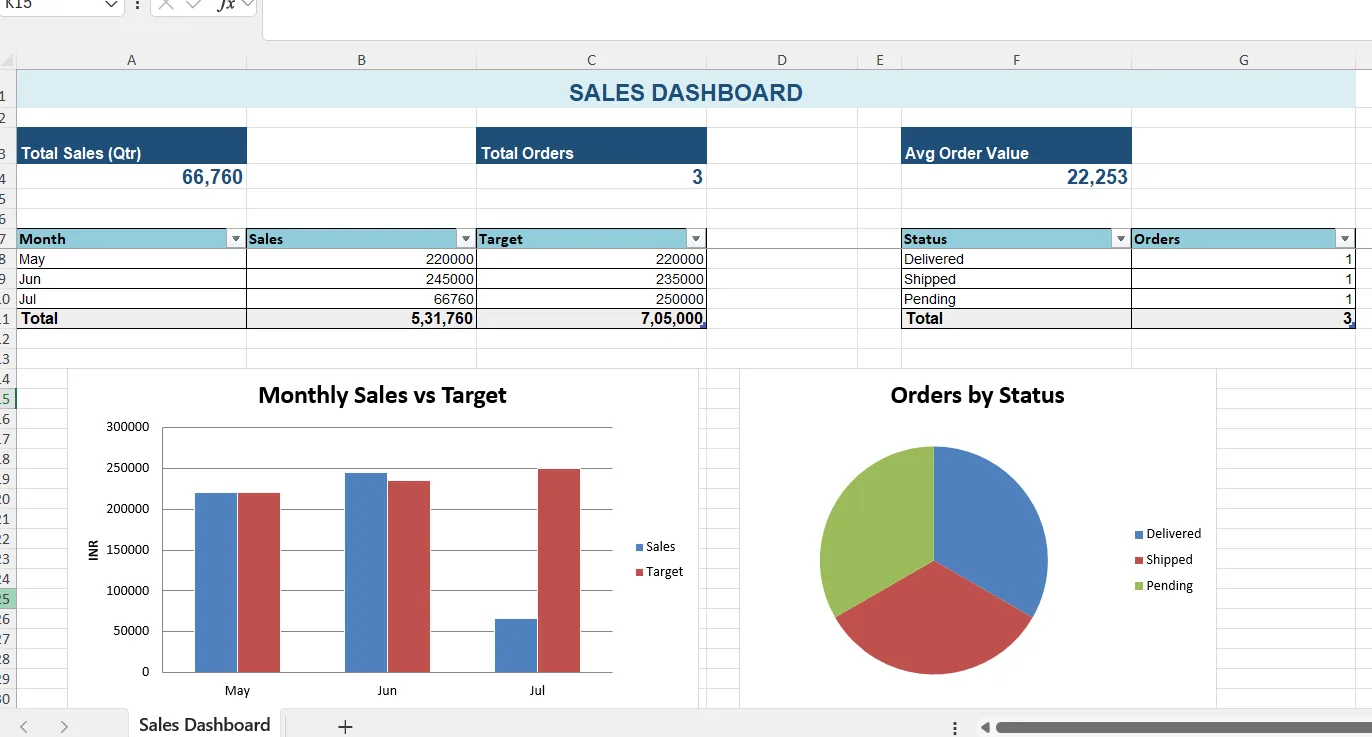Image resolution: width=1372 pixels, height=737 pixels.
Task: Select the Total Orders label cell
Action: tap(591, 146)
